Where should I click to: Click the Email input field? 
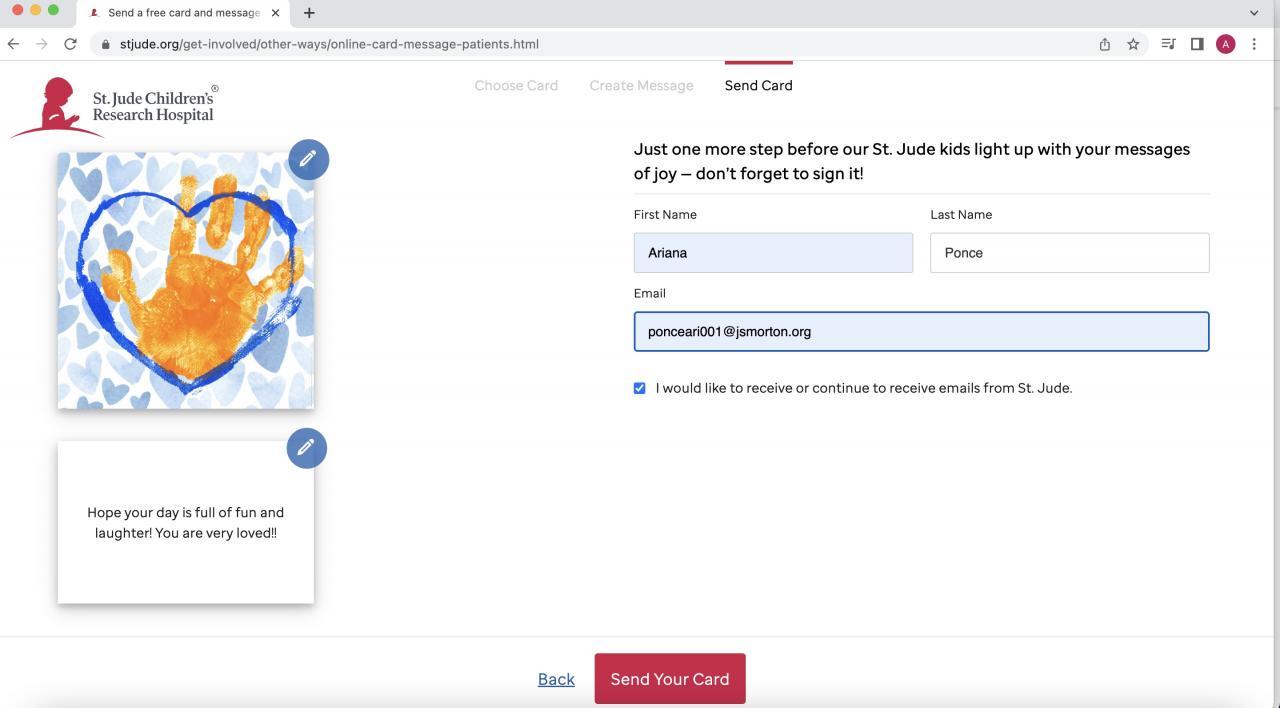[x=921, y=332]
